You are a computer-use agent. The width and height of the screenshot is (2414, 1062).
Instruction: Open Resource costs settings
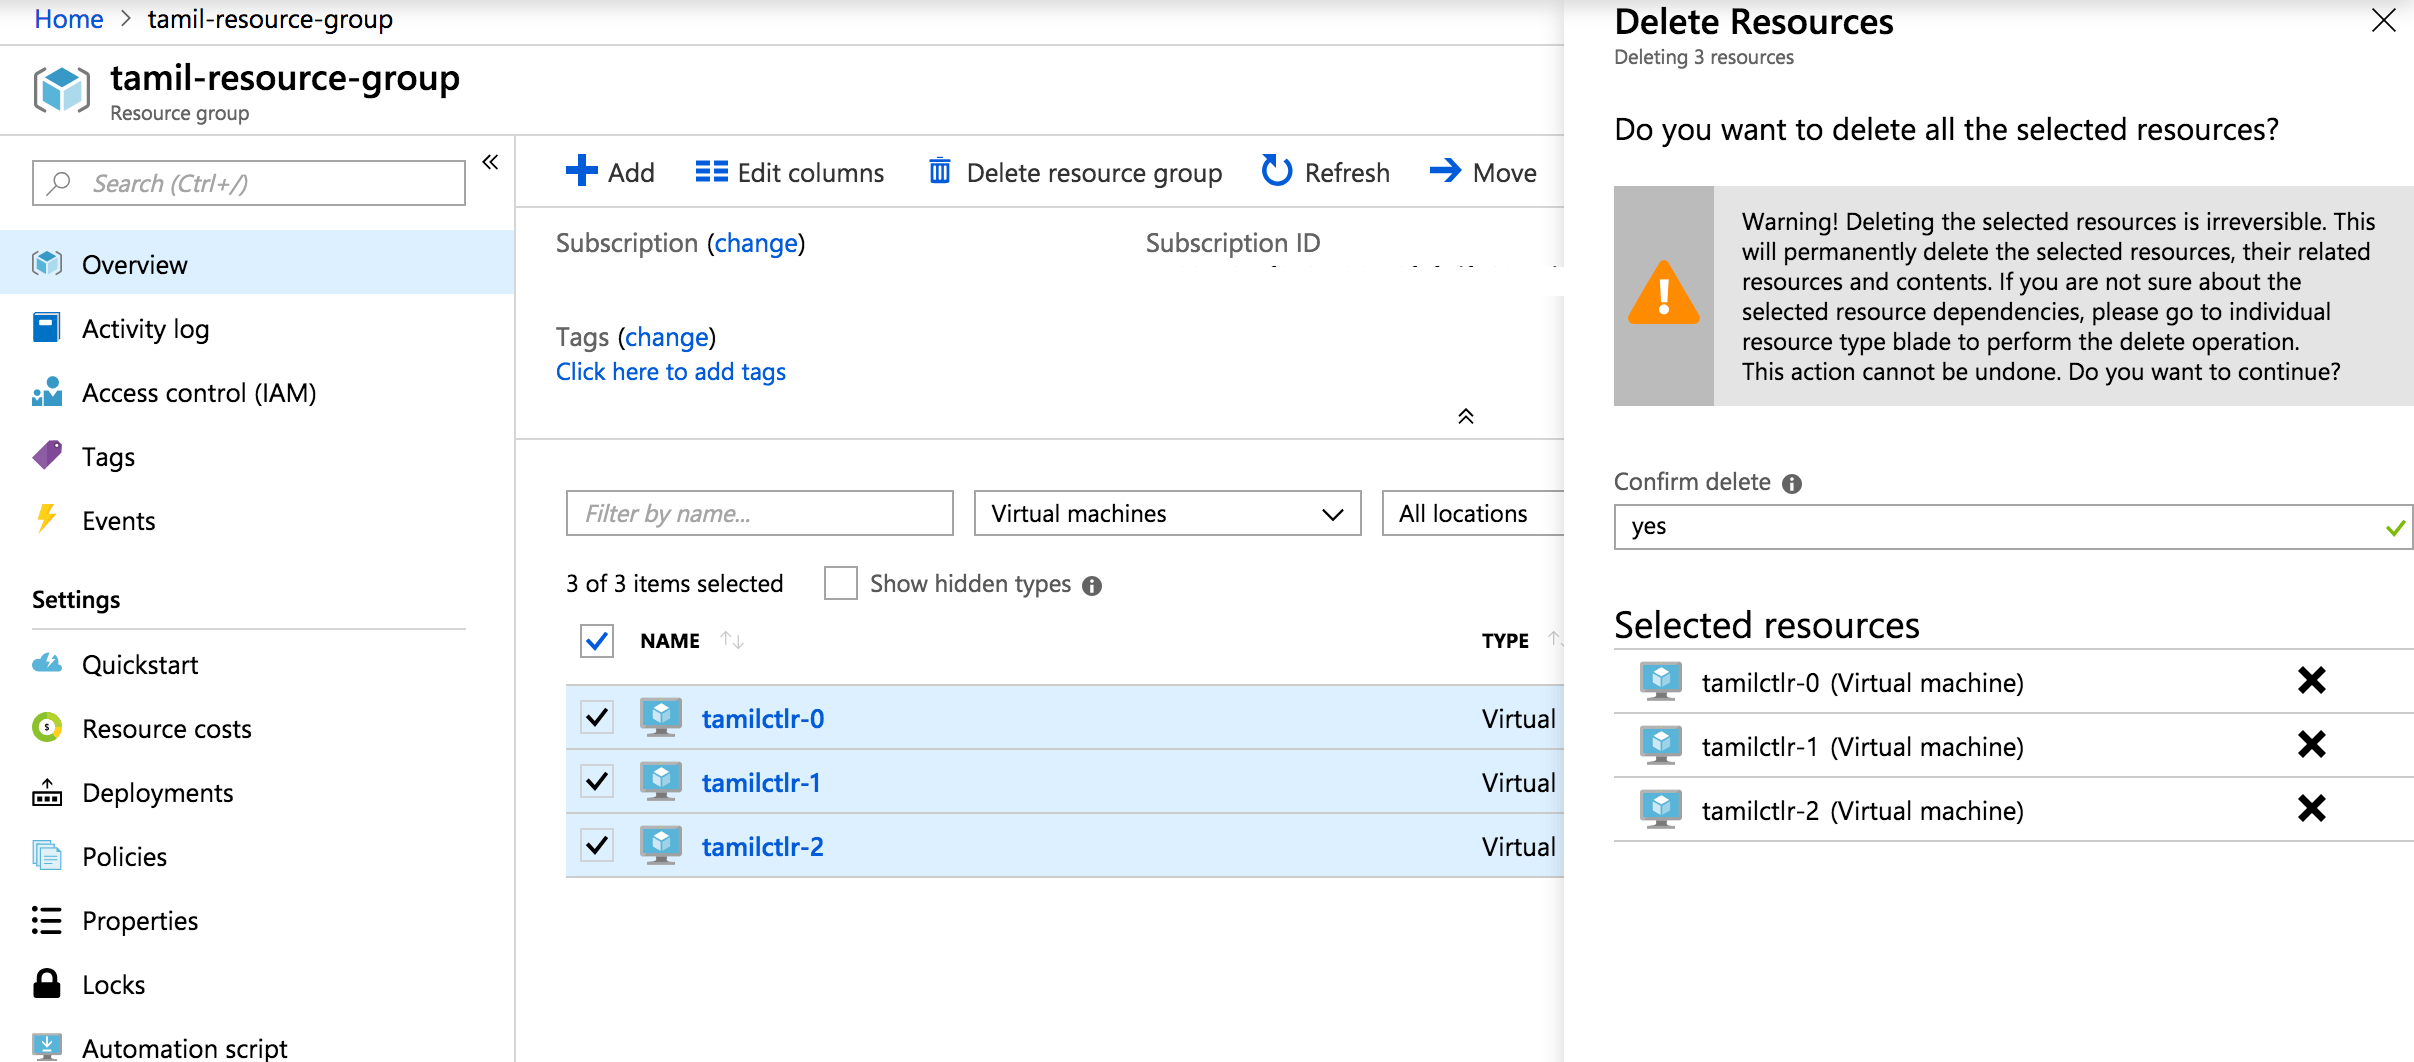166,728
